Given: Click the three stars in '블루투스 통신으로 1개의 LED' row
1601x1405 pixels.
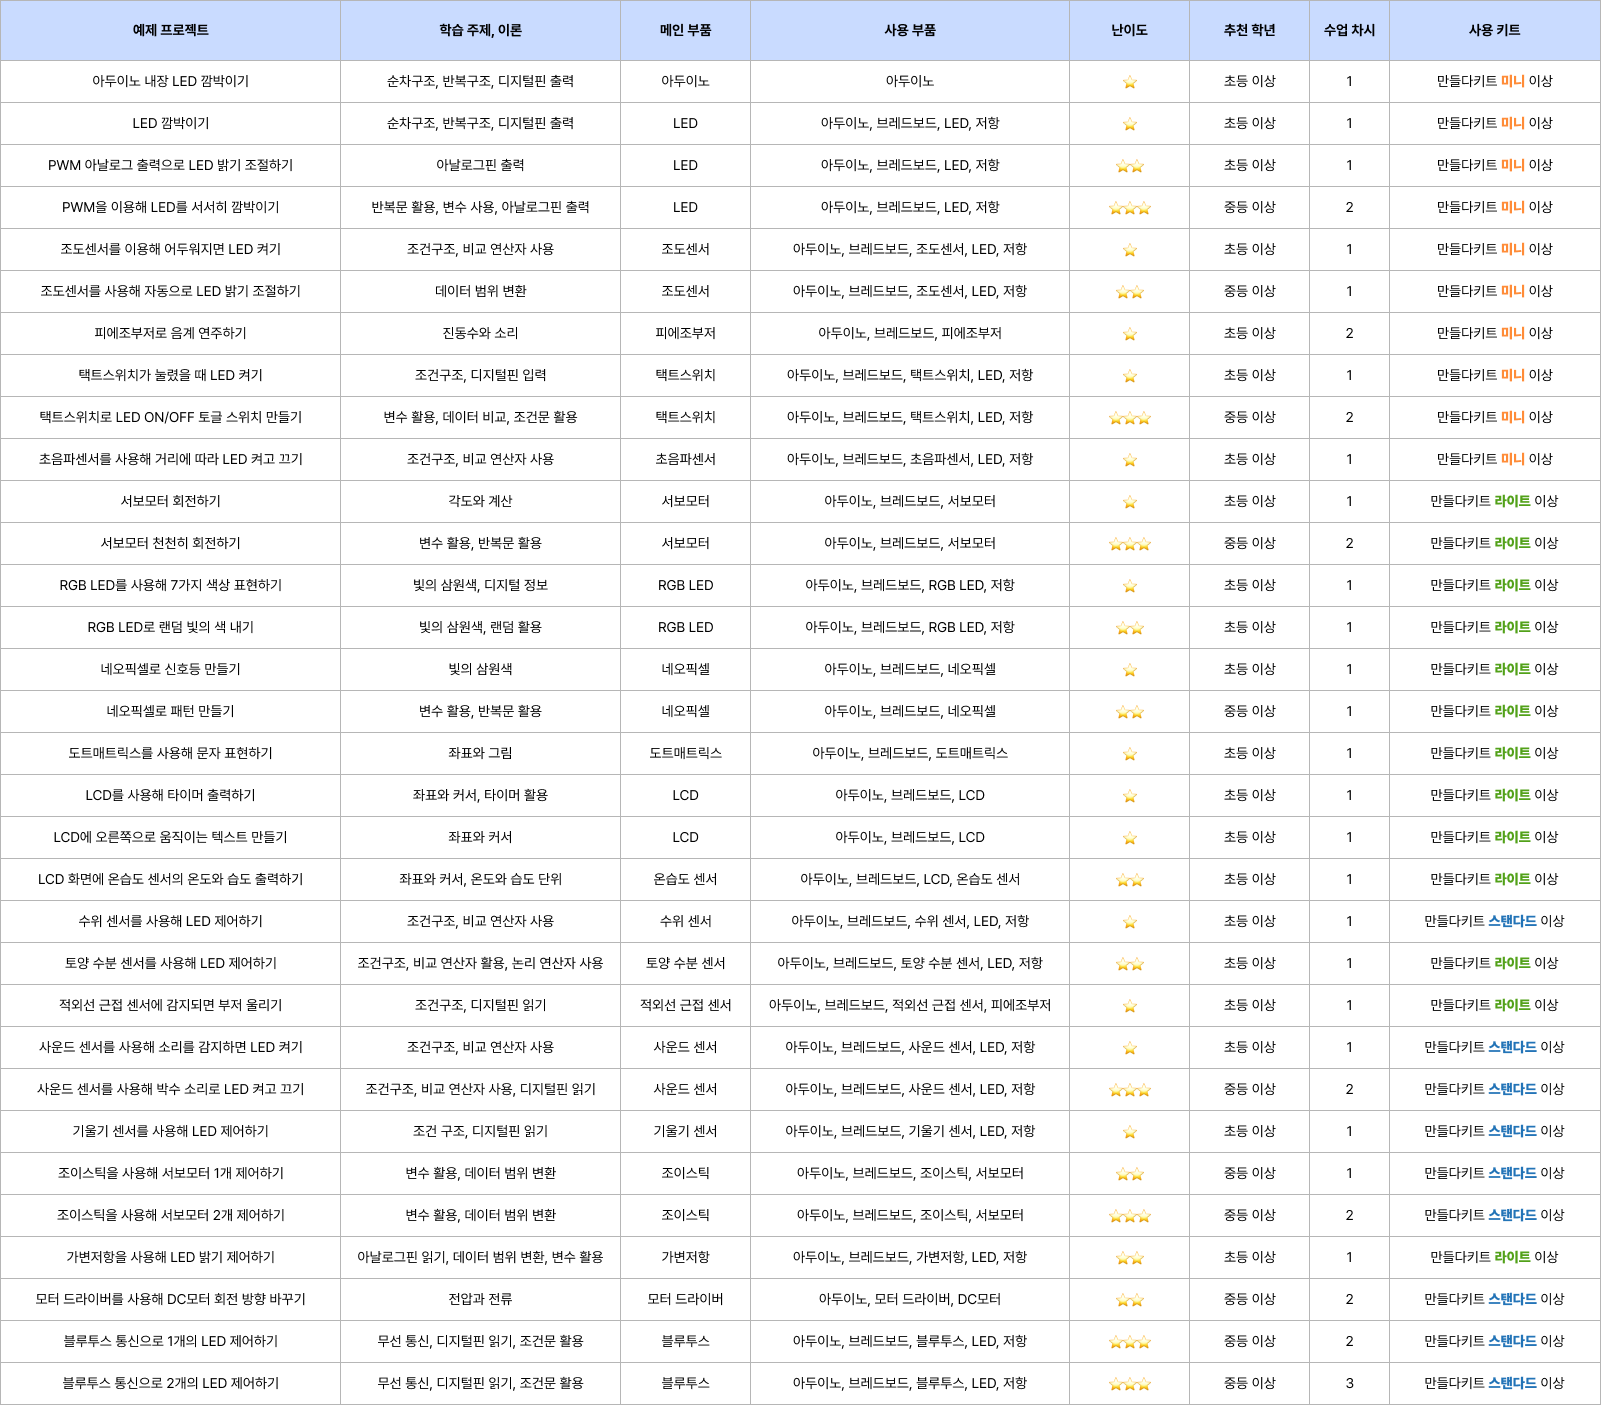Looking at the screenshot, I should (1130, 1342).
